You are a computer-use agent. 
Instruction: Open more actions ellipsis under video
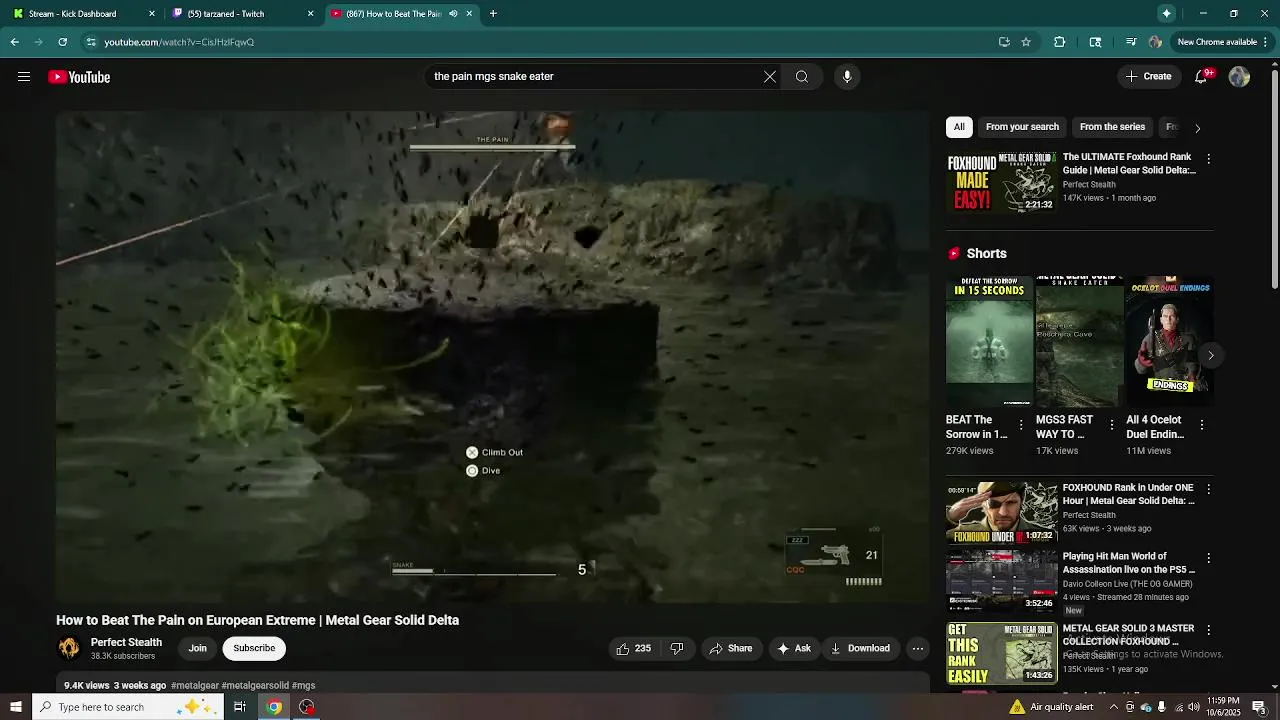(917, 649)
